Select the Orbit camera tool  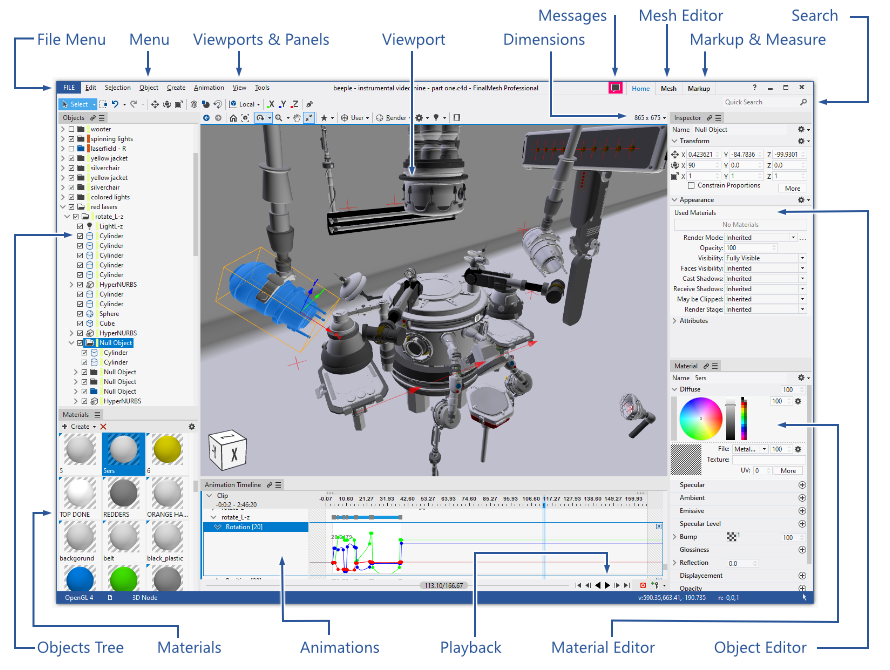260,118
